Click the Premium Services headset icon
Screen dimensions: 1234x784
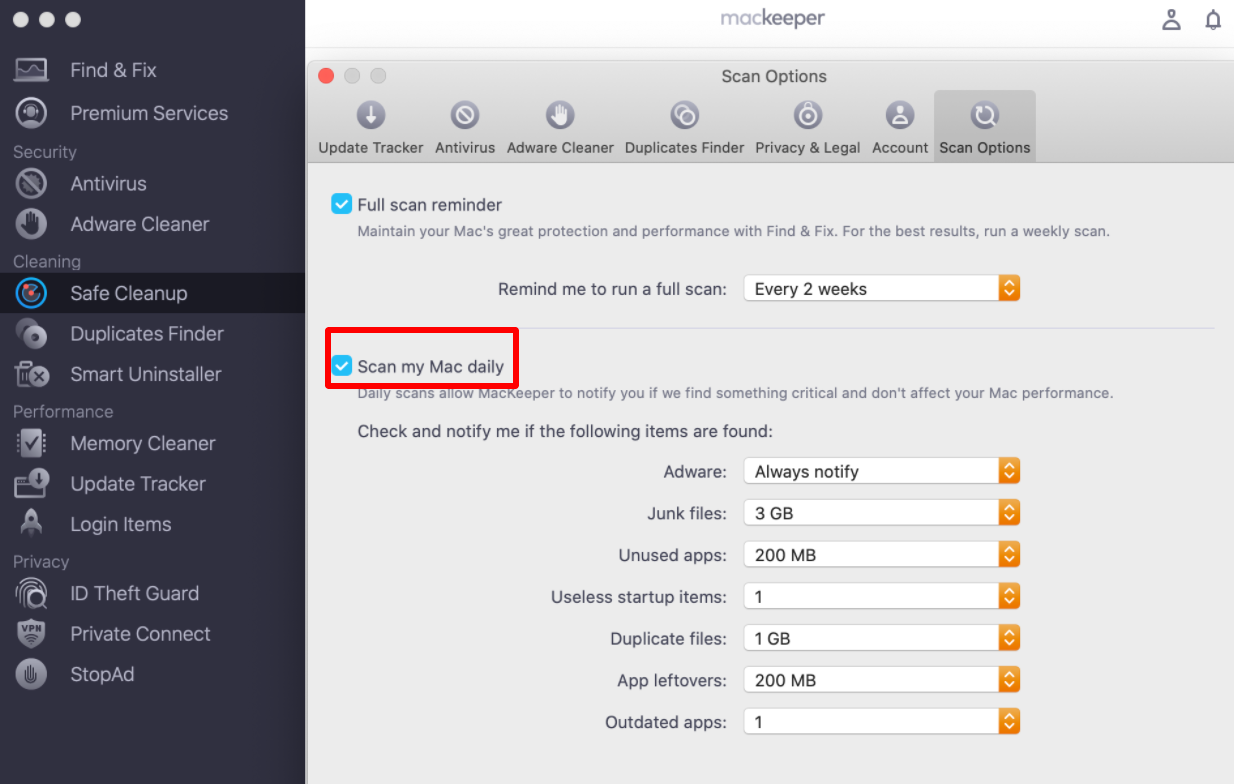31,113
